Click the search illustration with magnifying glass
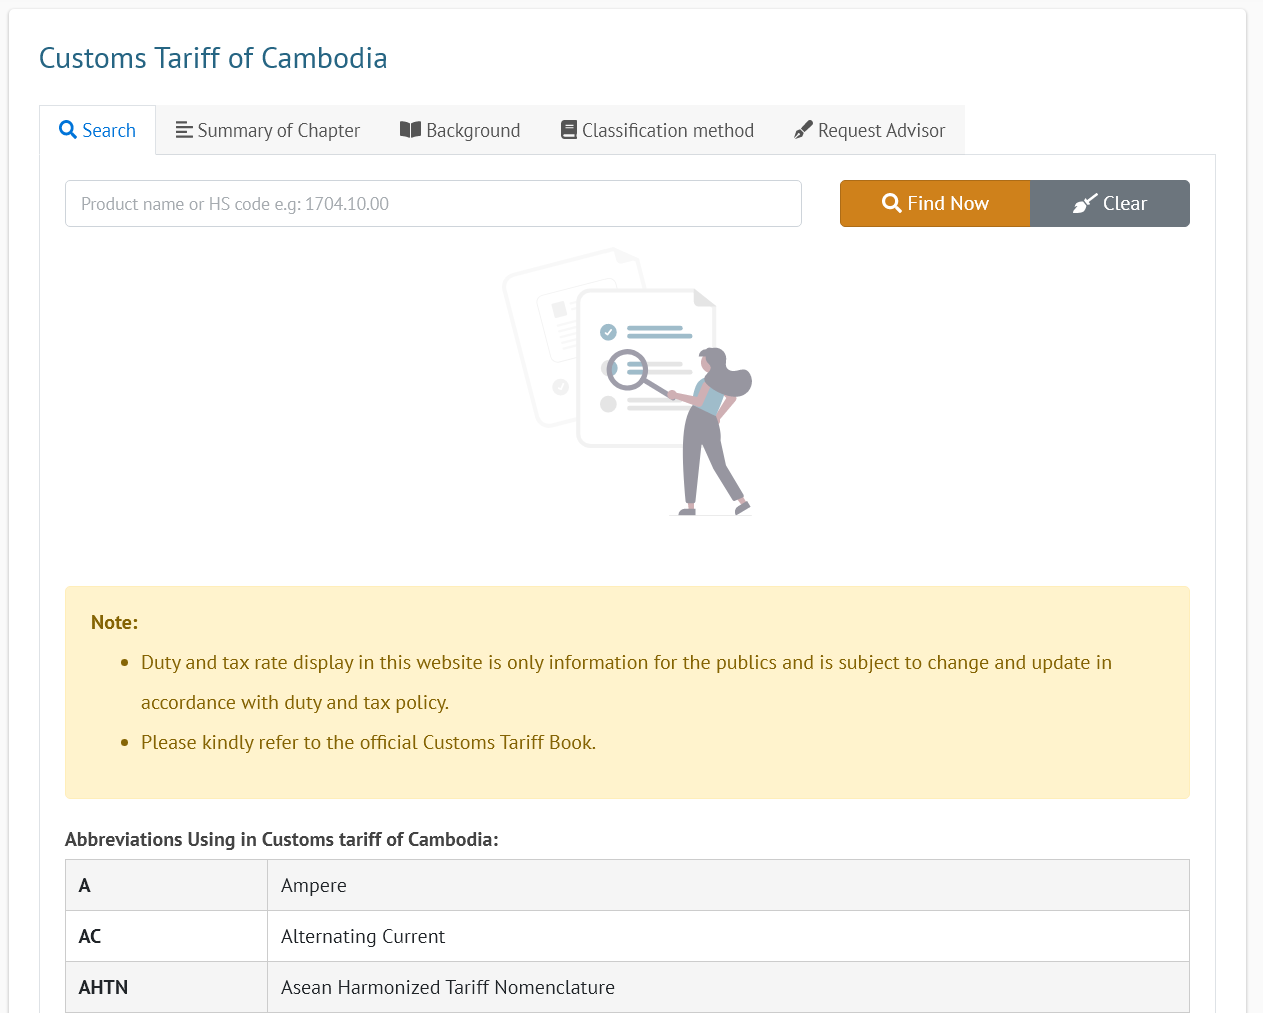This screenshot has width=1263, height=1013. (x=627, y=382)
